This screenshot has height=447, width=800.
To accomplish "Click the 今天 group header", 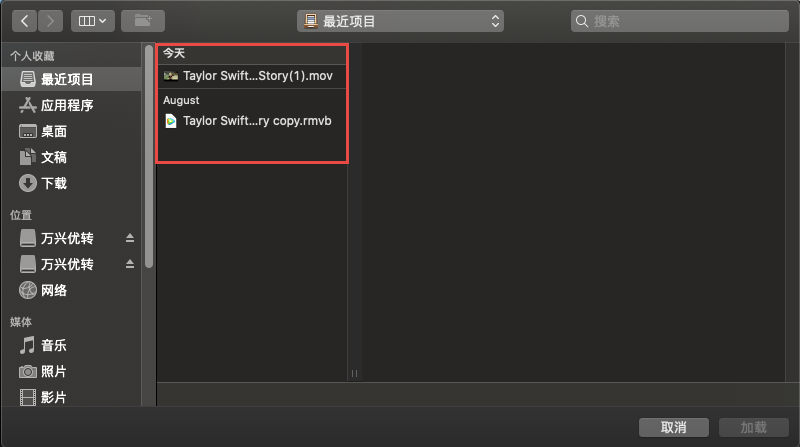I will [x=173, y=53].
